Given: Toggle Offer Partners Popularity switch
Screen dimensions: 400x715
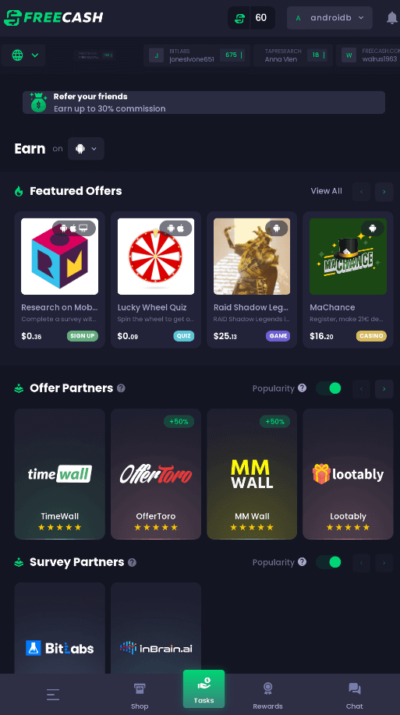Looking at the screenshot, I should point(329,389).
